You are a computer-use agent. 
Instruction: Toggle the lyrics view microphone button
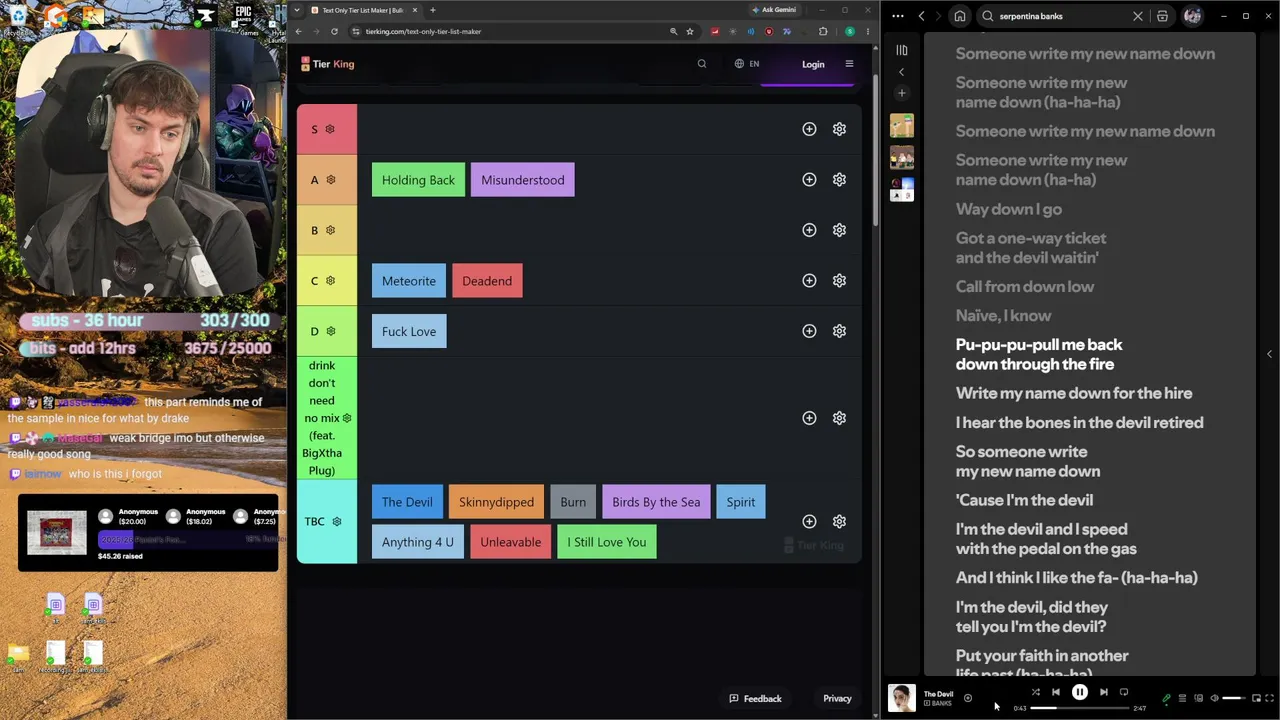coord(1166,698)
